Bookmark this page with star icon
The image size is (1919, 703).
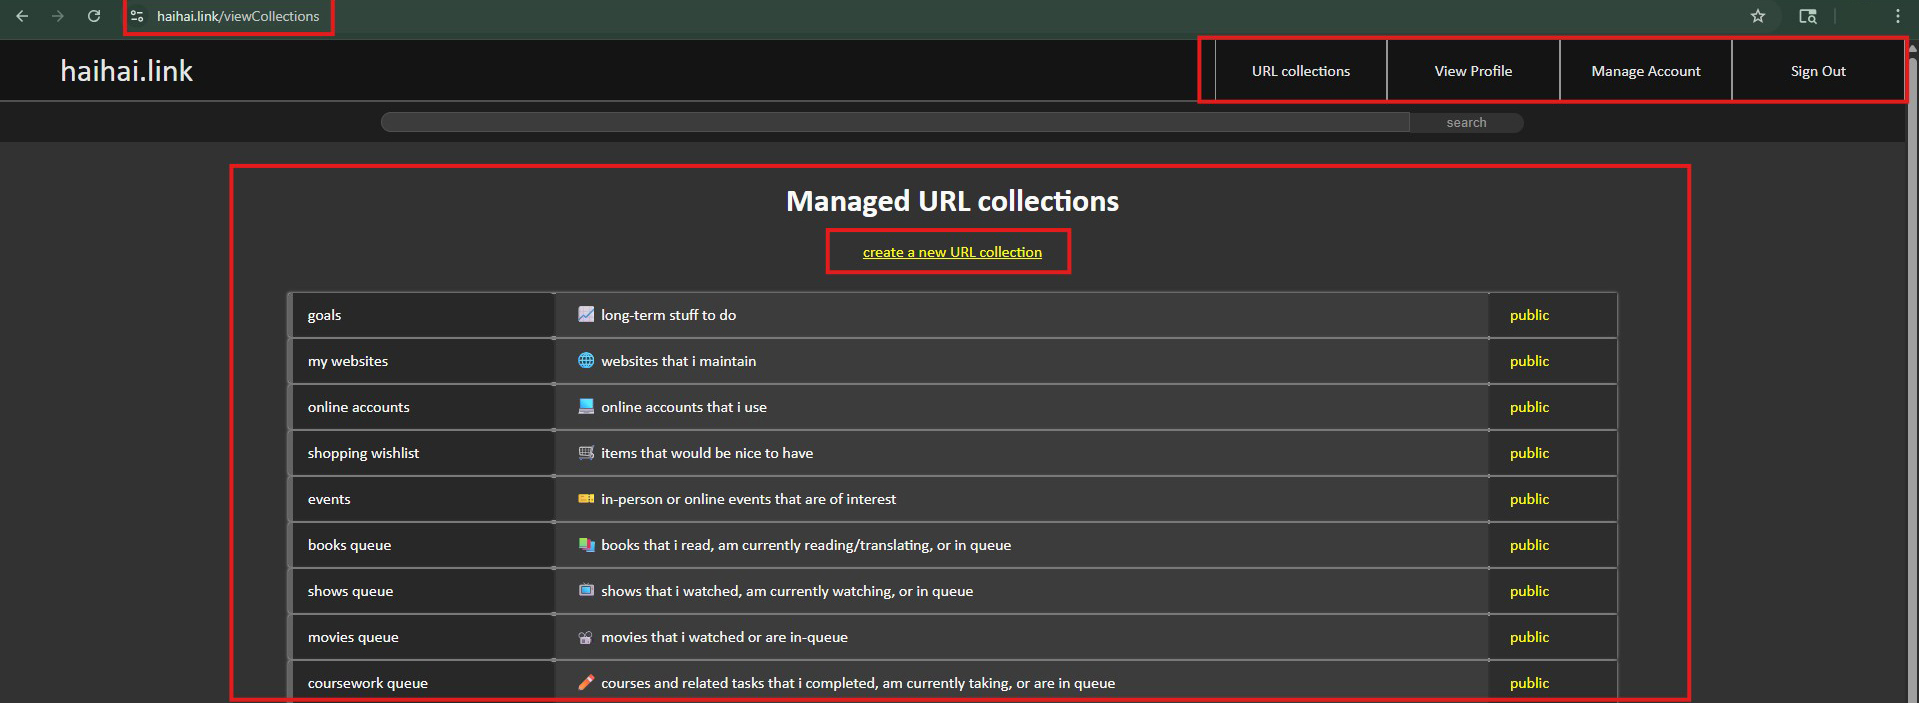1757,16
